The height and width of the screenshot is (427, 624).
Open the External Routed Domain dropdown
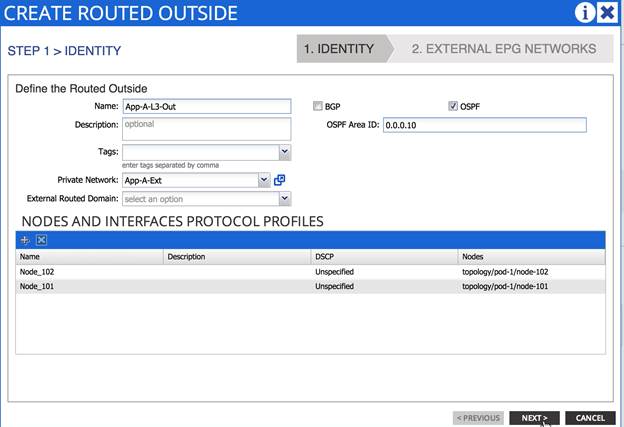pos(285,199)
